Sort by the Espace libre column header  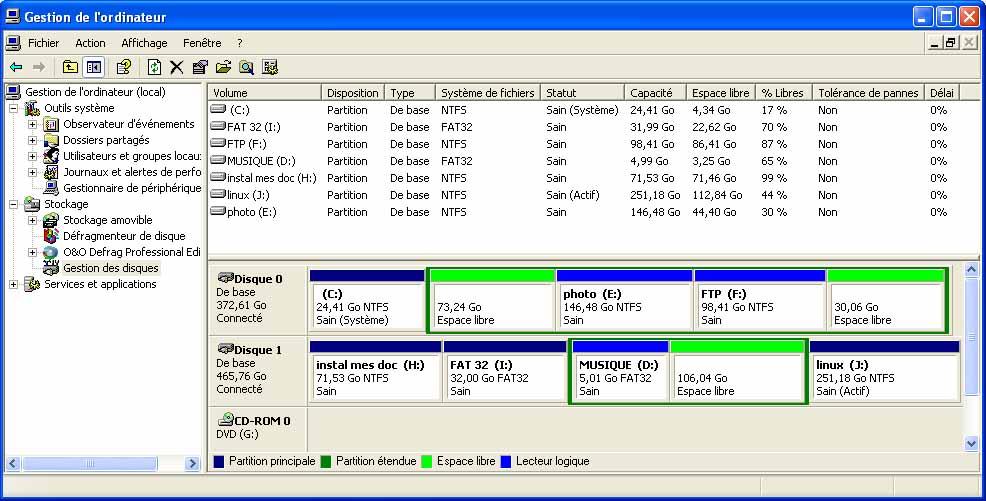[721, 92]
